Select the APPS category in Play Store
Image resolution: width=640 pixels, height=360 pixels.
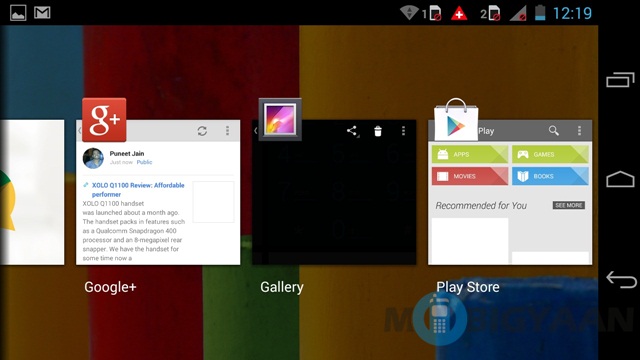pos(470,154)
